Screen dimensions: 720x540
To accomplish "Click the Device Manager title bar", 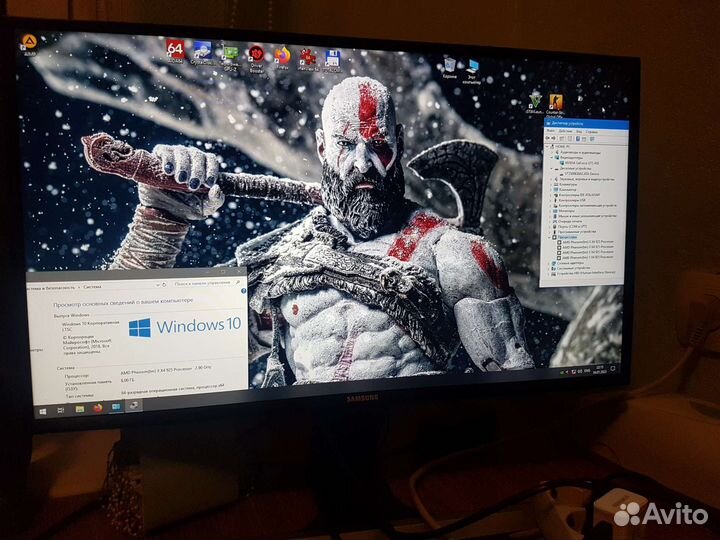I will pyautogui.click(x=586, y=124).
